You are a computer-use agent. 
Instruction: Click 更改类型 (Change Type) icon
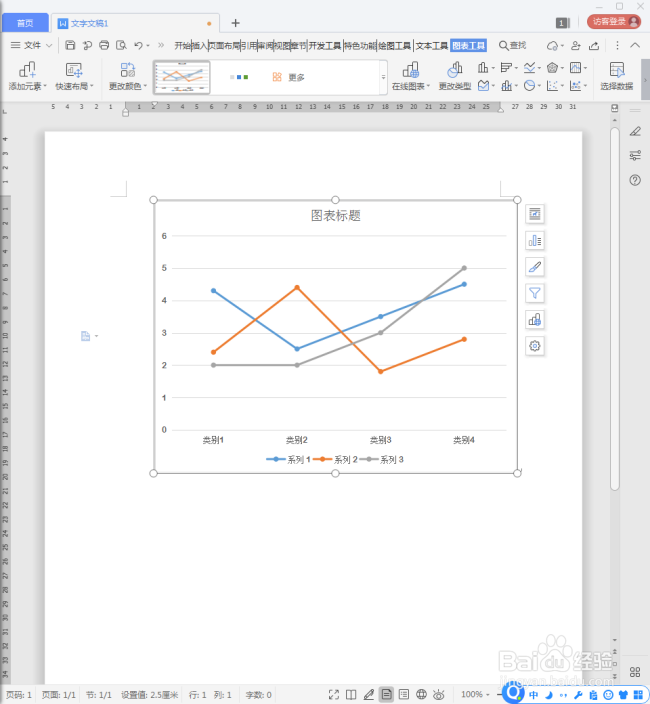point(455,76)
